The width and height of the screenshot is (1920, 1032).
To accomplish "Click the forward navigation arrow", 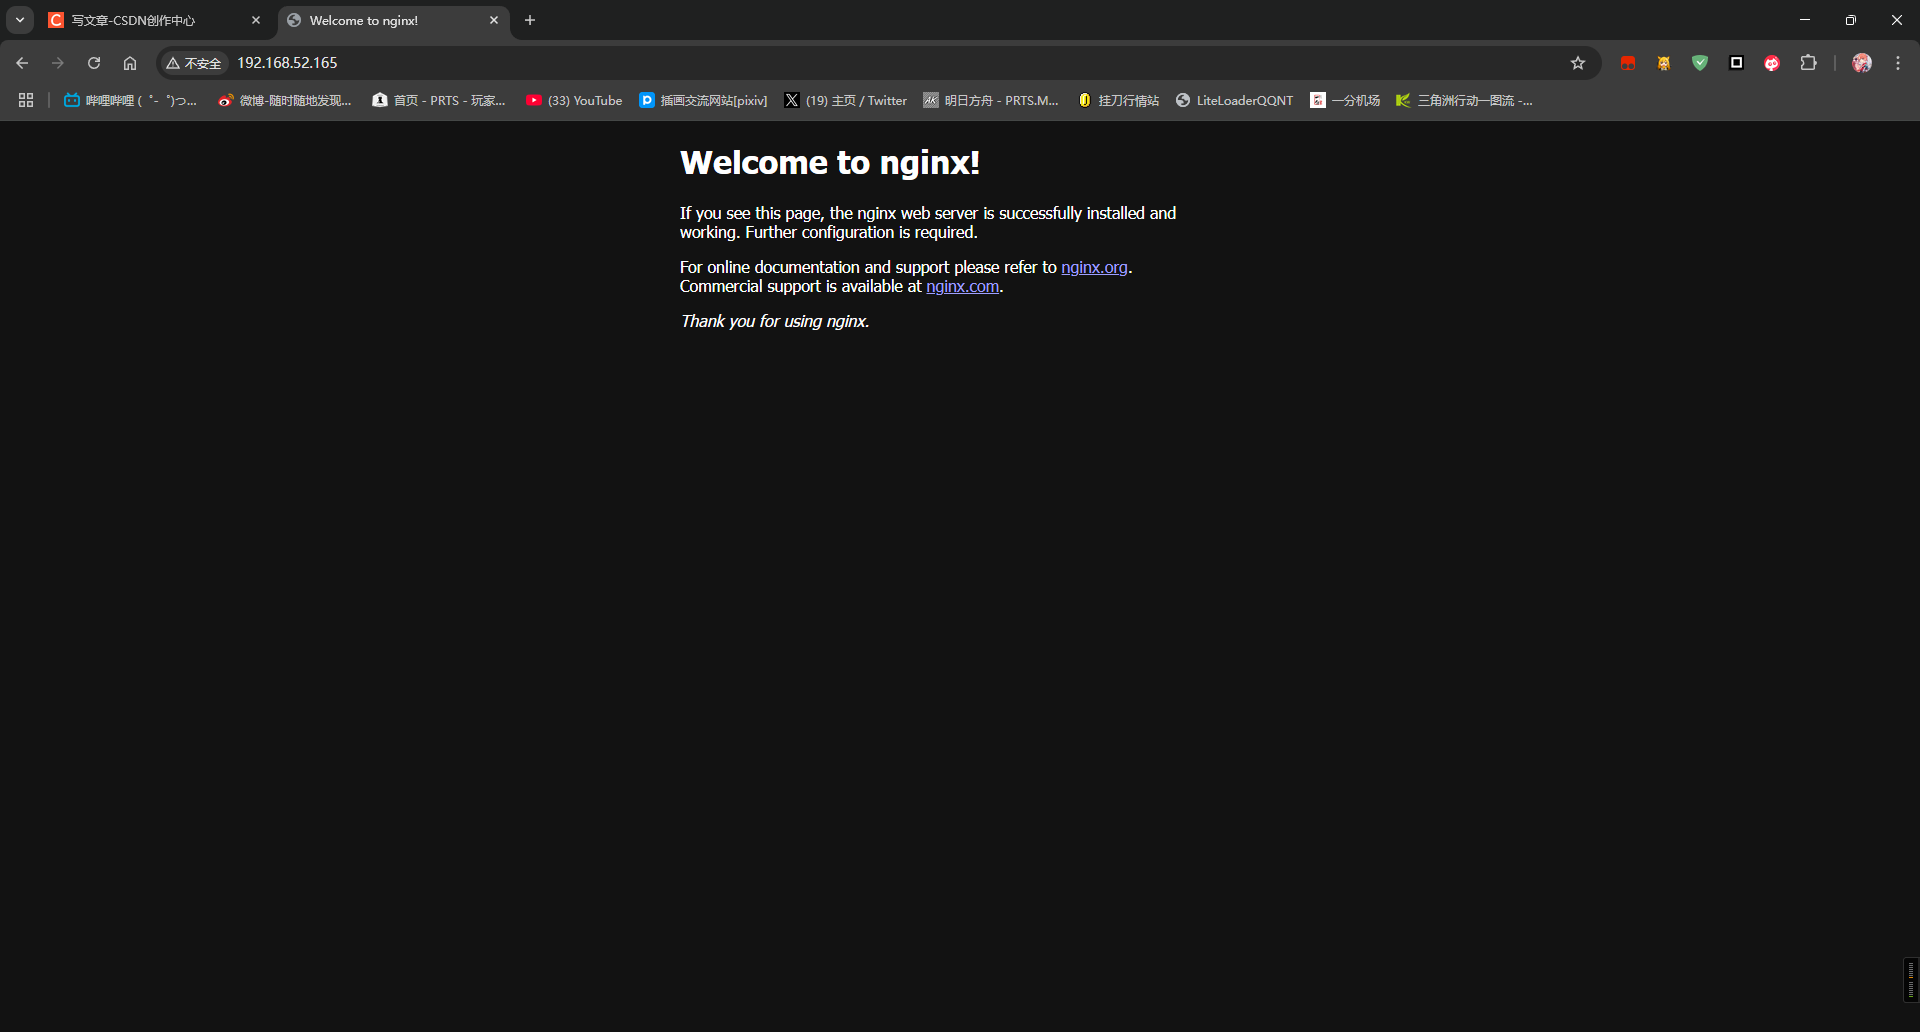I will tap(58, 63).
